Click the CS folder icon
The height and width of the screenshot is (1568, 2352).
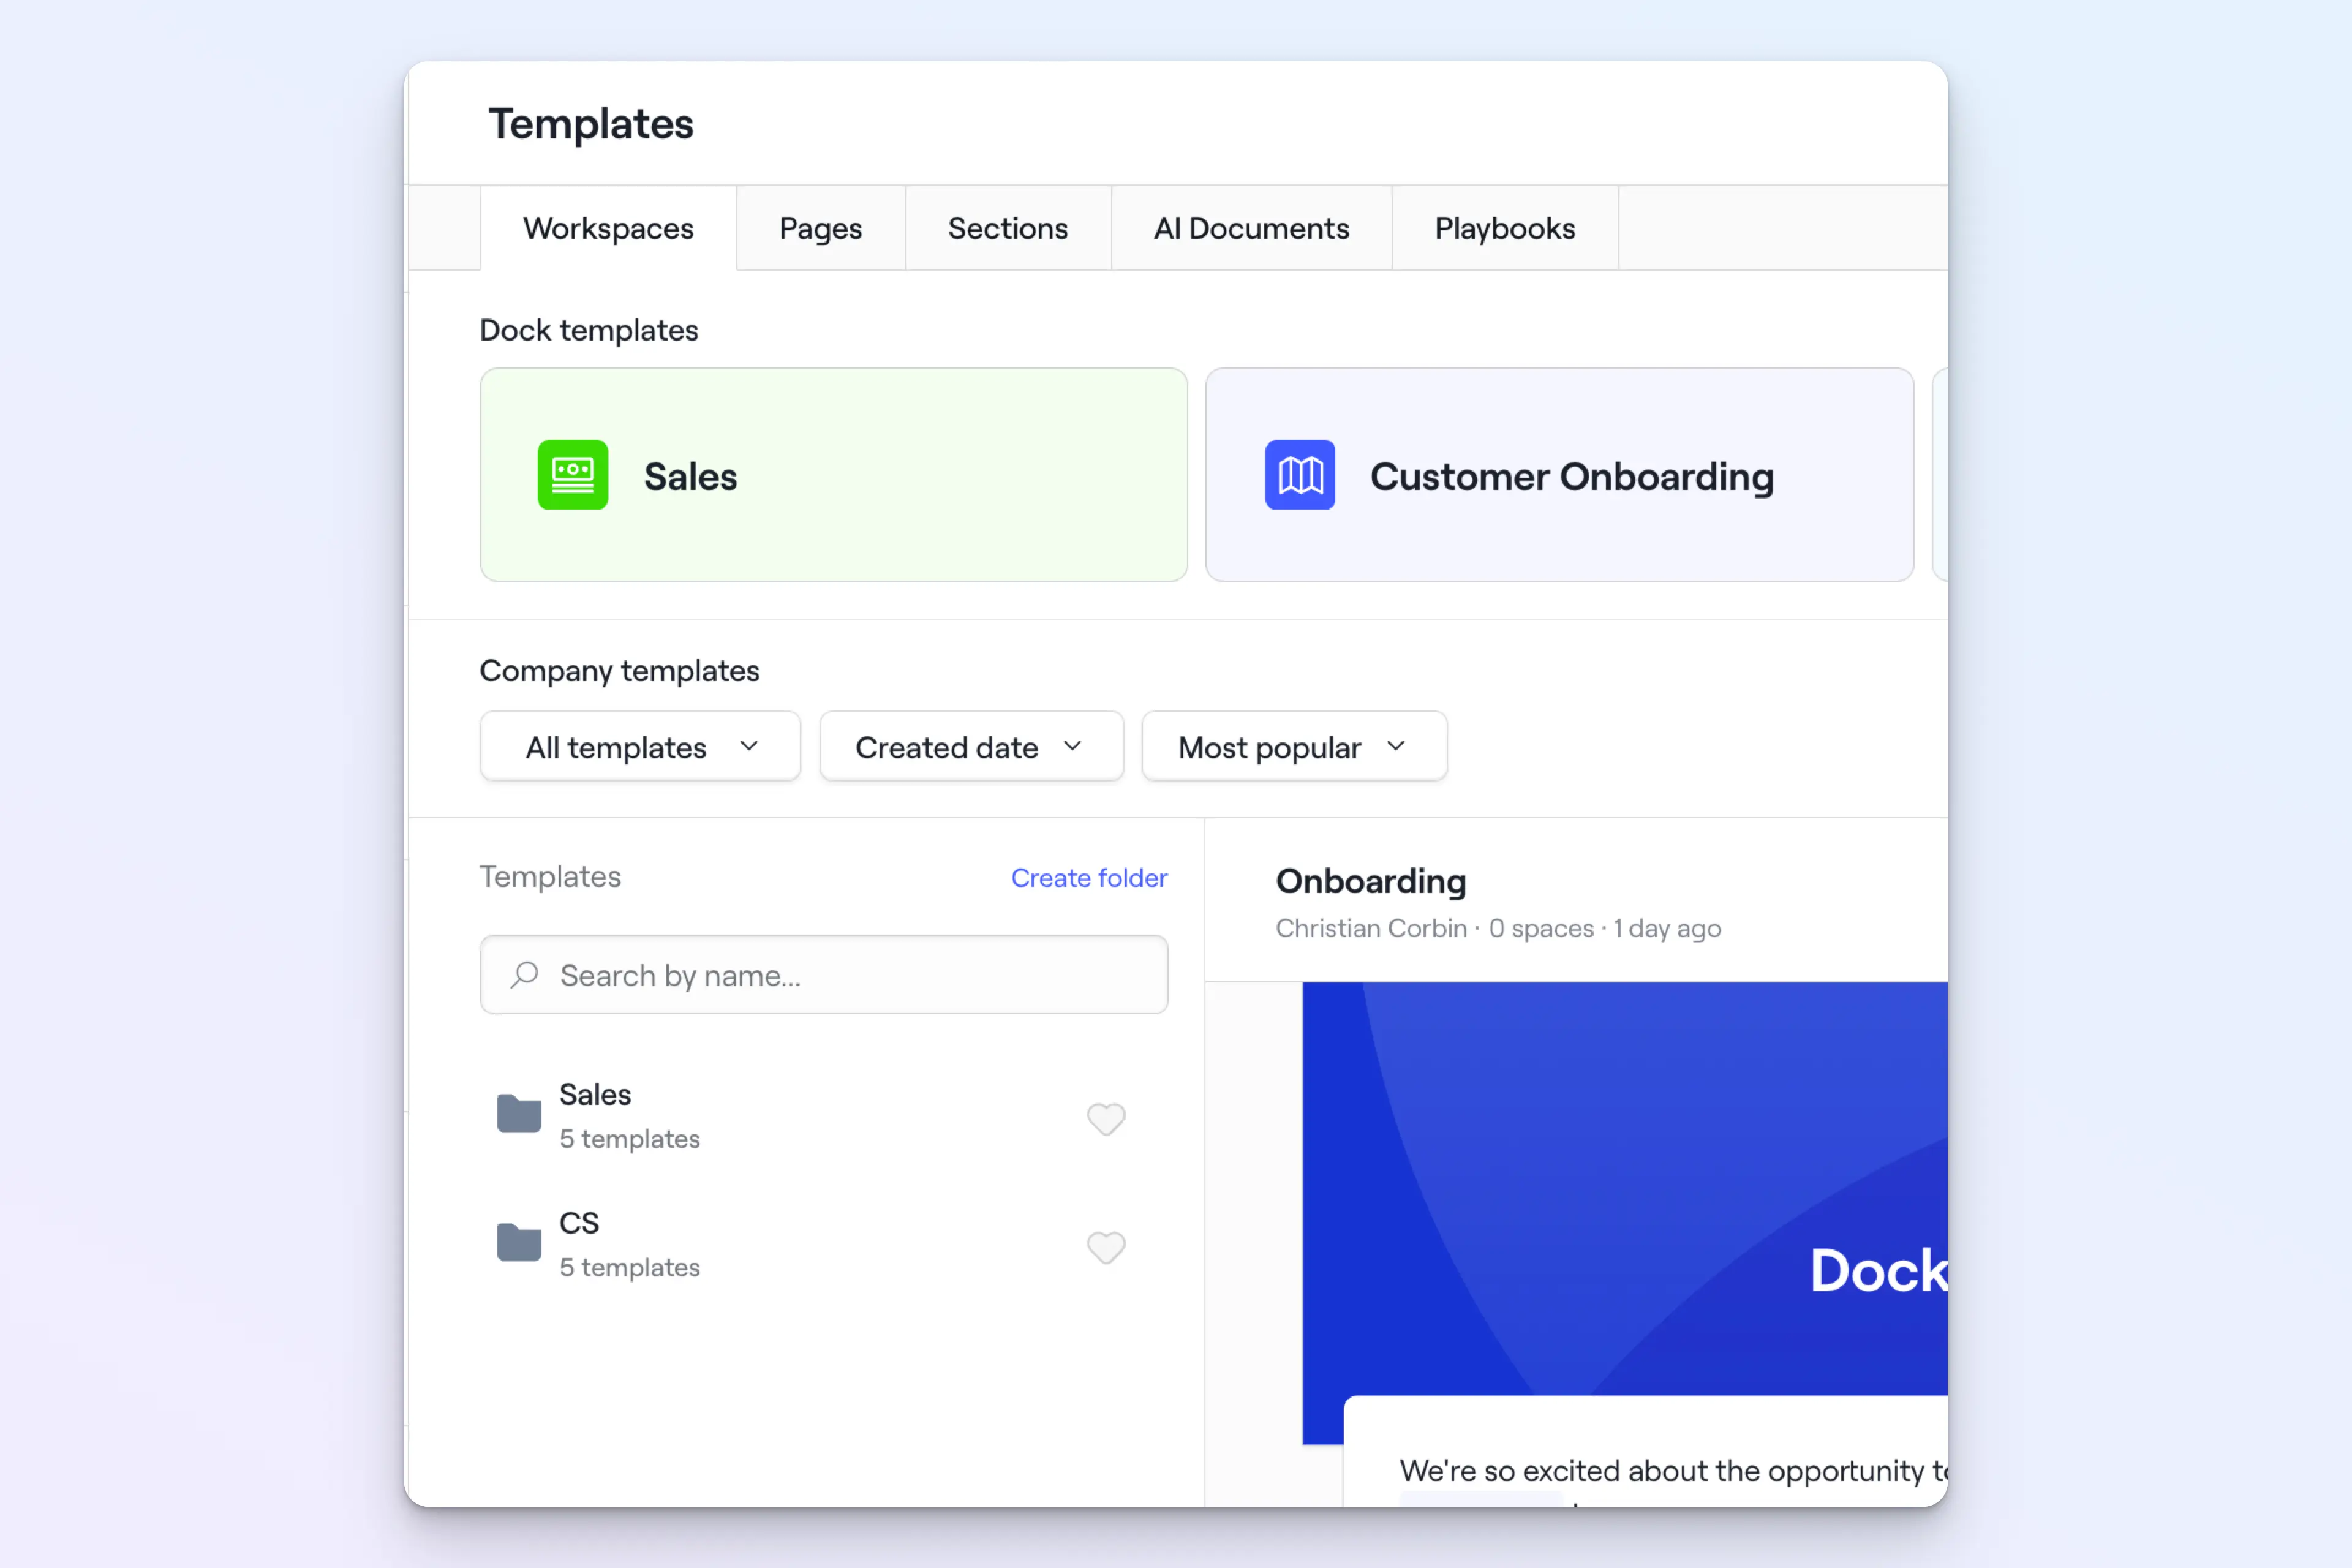[519, 1242]
